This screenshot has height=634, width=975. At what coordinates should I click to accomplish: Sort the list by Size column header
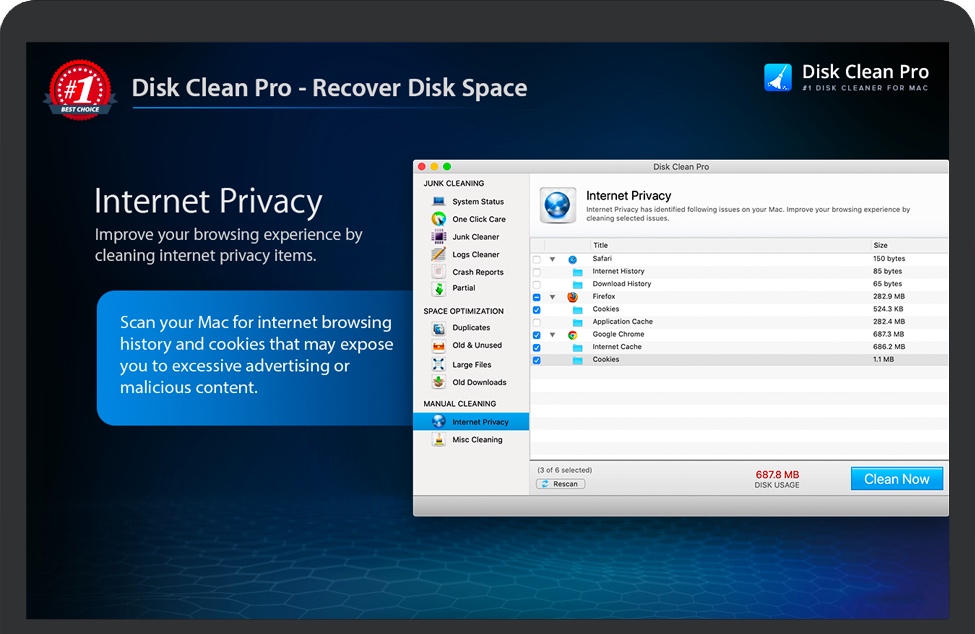[880, 245]
